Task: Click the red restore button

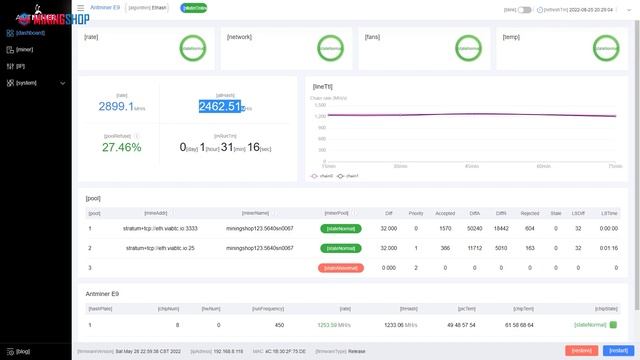Action: coord(582,351)
